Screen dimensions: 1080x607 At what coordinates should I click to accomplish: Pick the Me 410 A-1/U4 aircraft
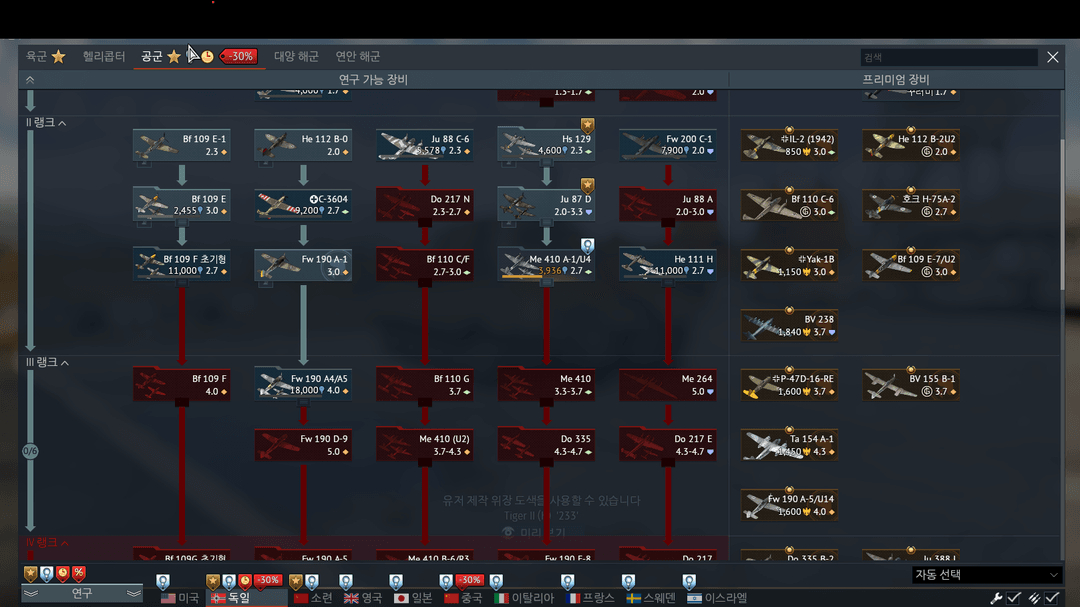546,265
